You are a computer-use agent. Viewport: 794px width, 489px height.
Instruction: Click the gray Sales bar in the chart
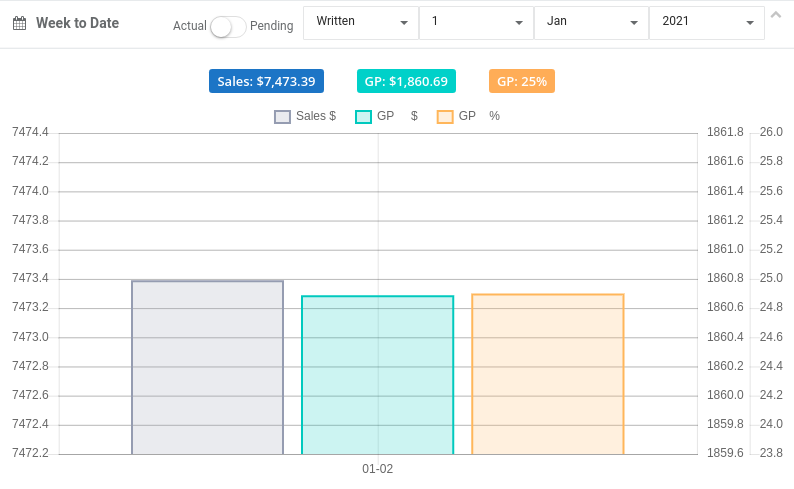click(208, 368)
